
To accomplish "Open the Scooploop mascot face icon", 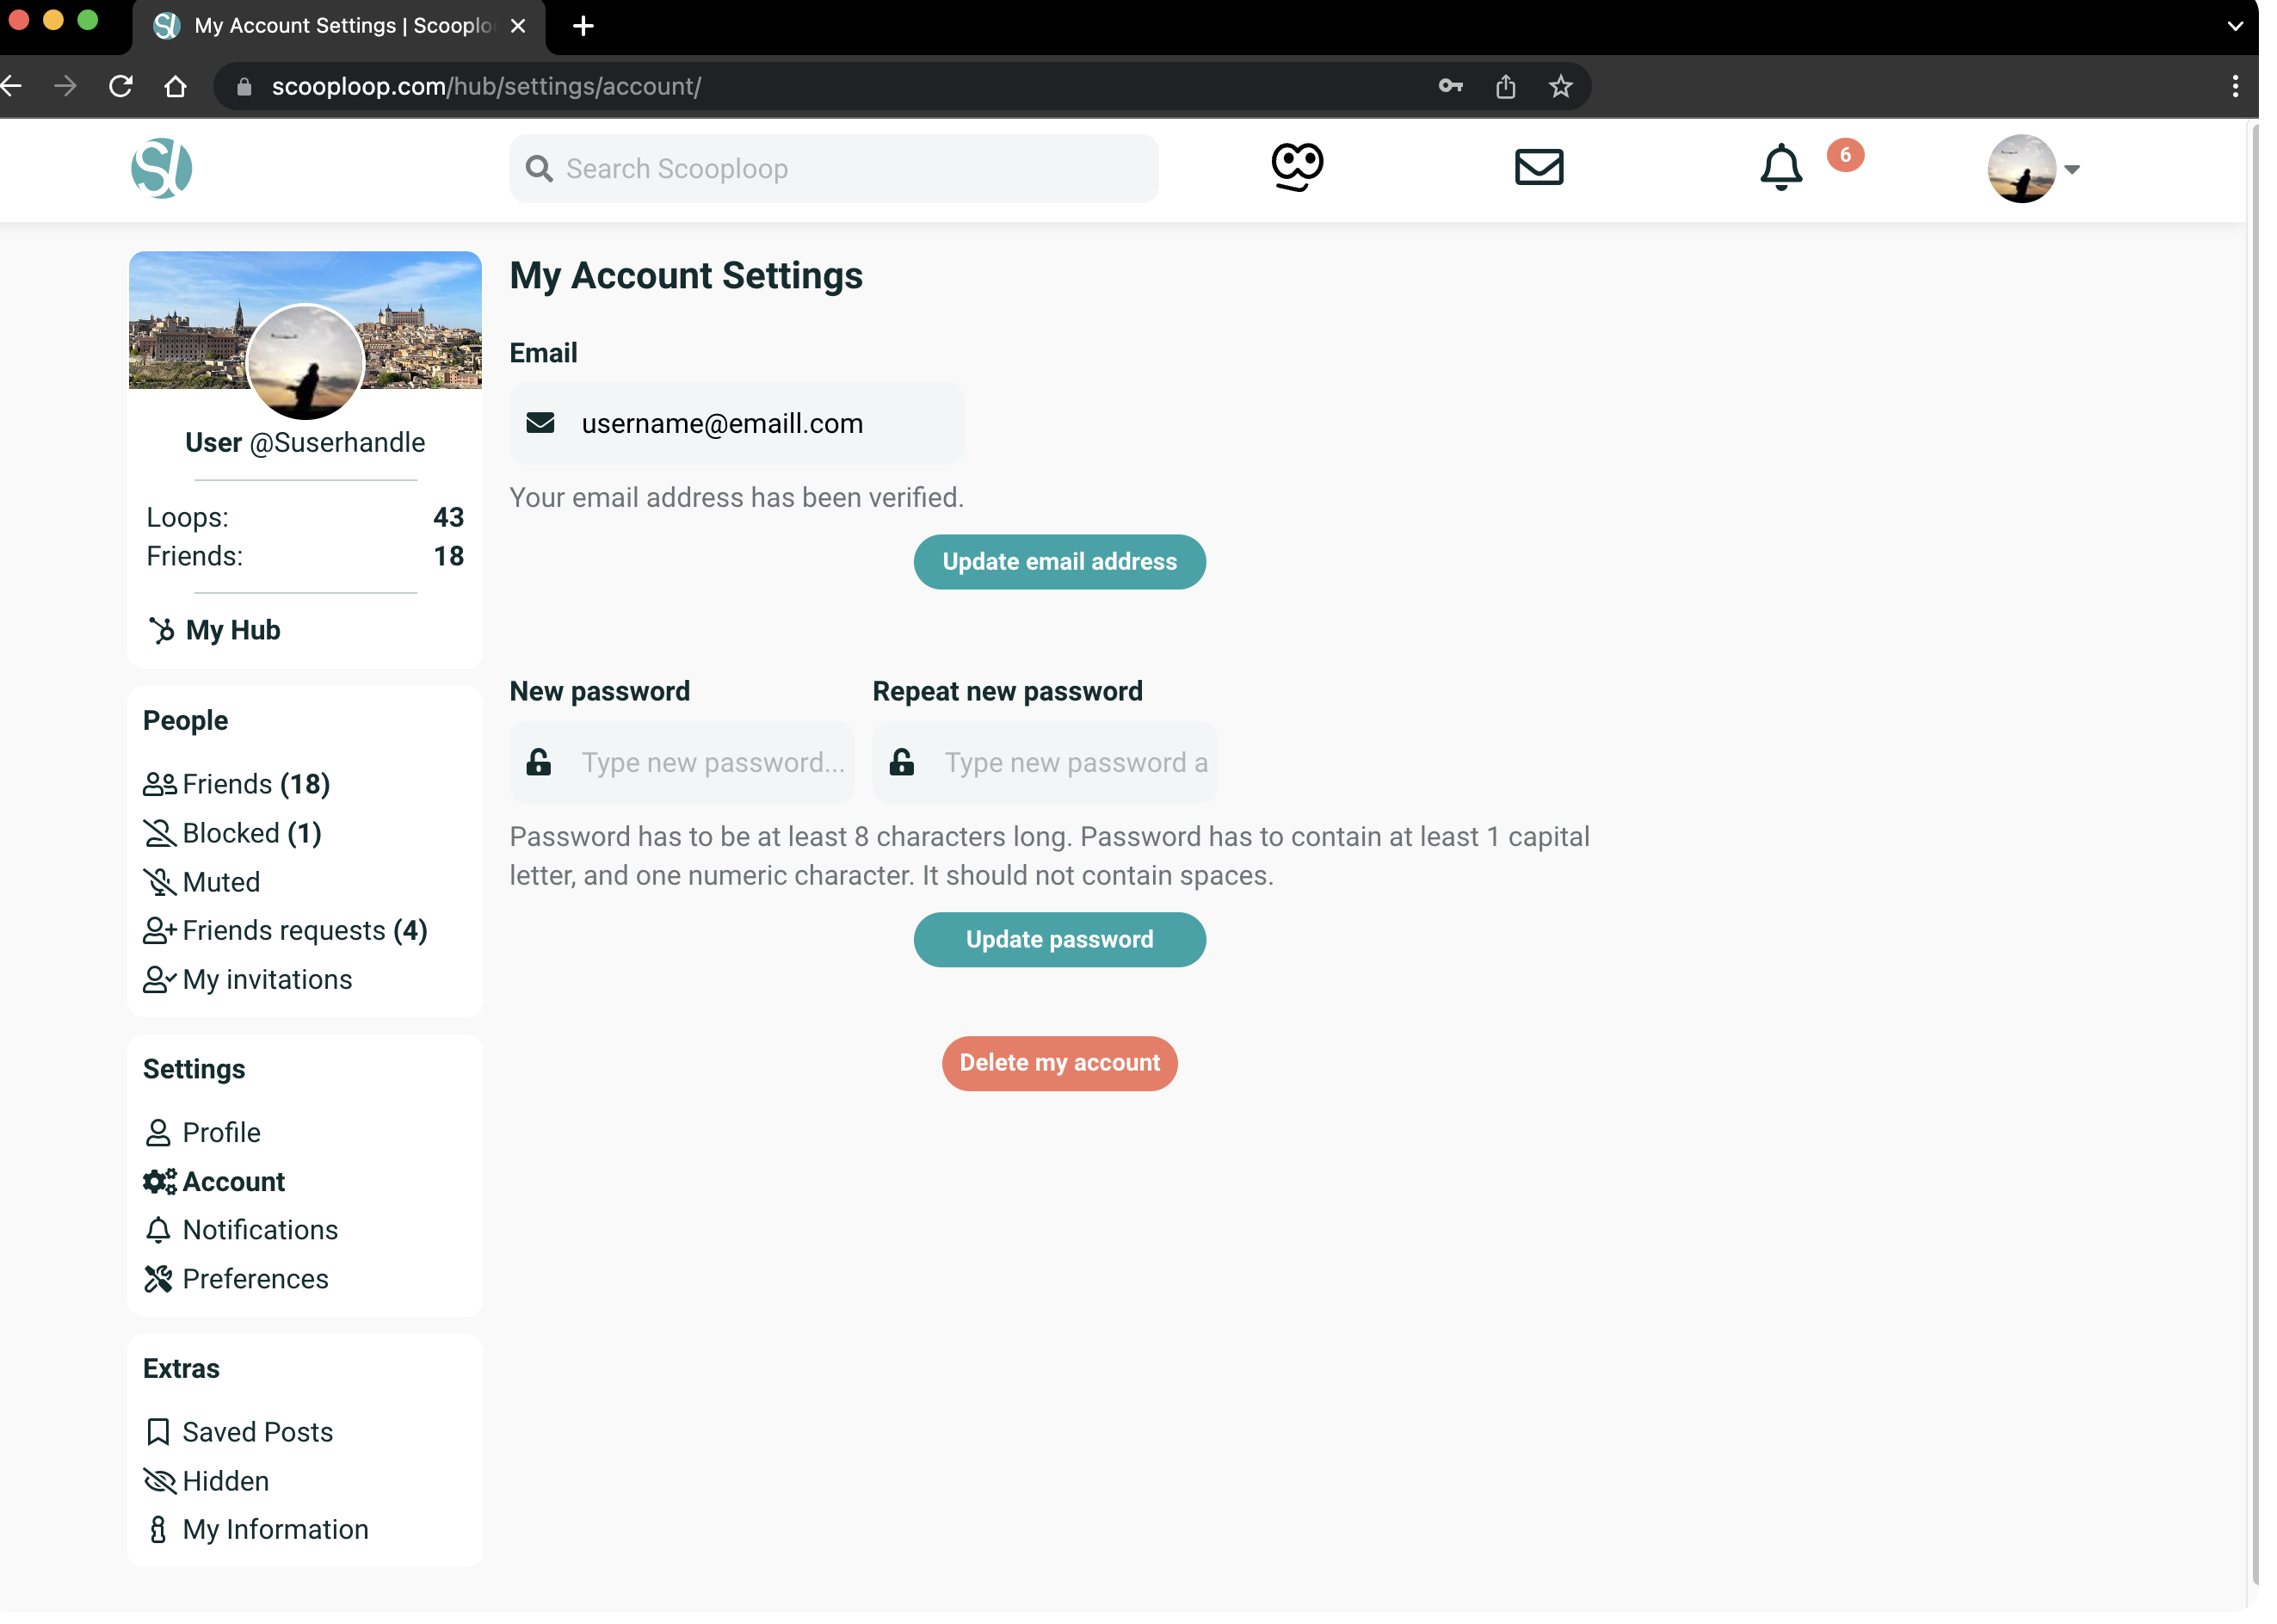I will click(x=1297, y=167).
